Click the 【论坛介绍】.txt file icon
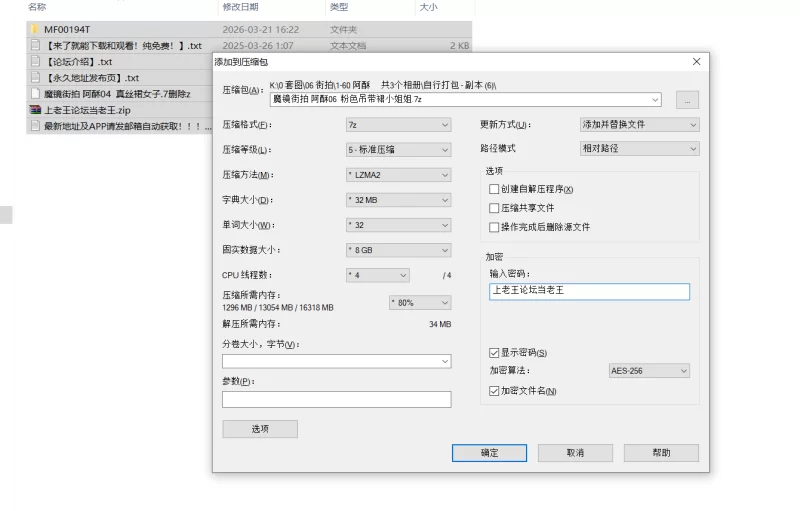 tap(35, 62)
